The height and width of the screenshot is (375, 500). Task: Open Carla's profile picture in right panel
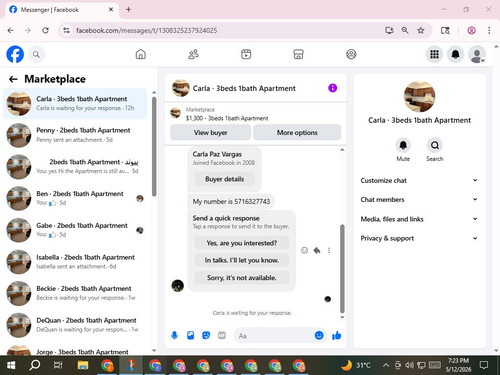pos(419,96)
